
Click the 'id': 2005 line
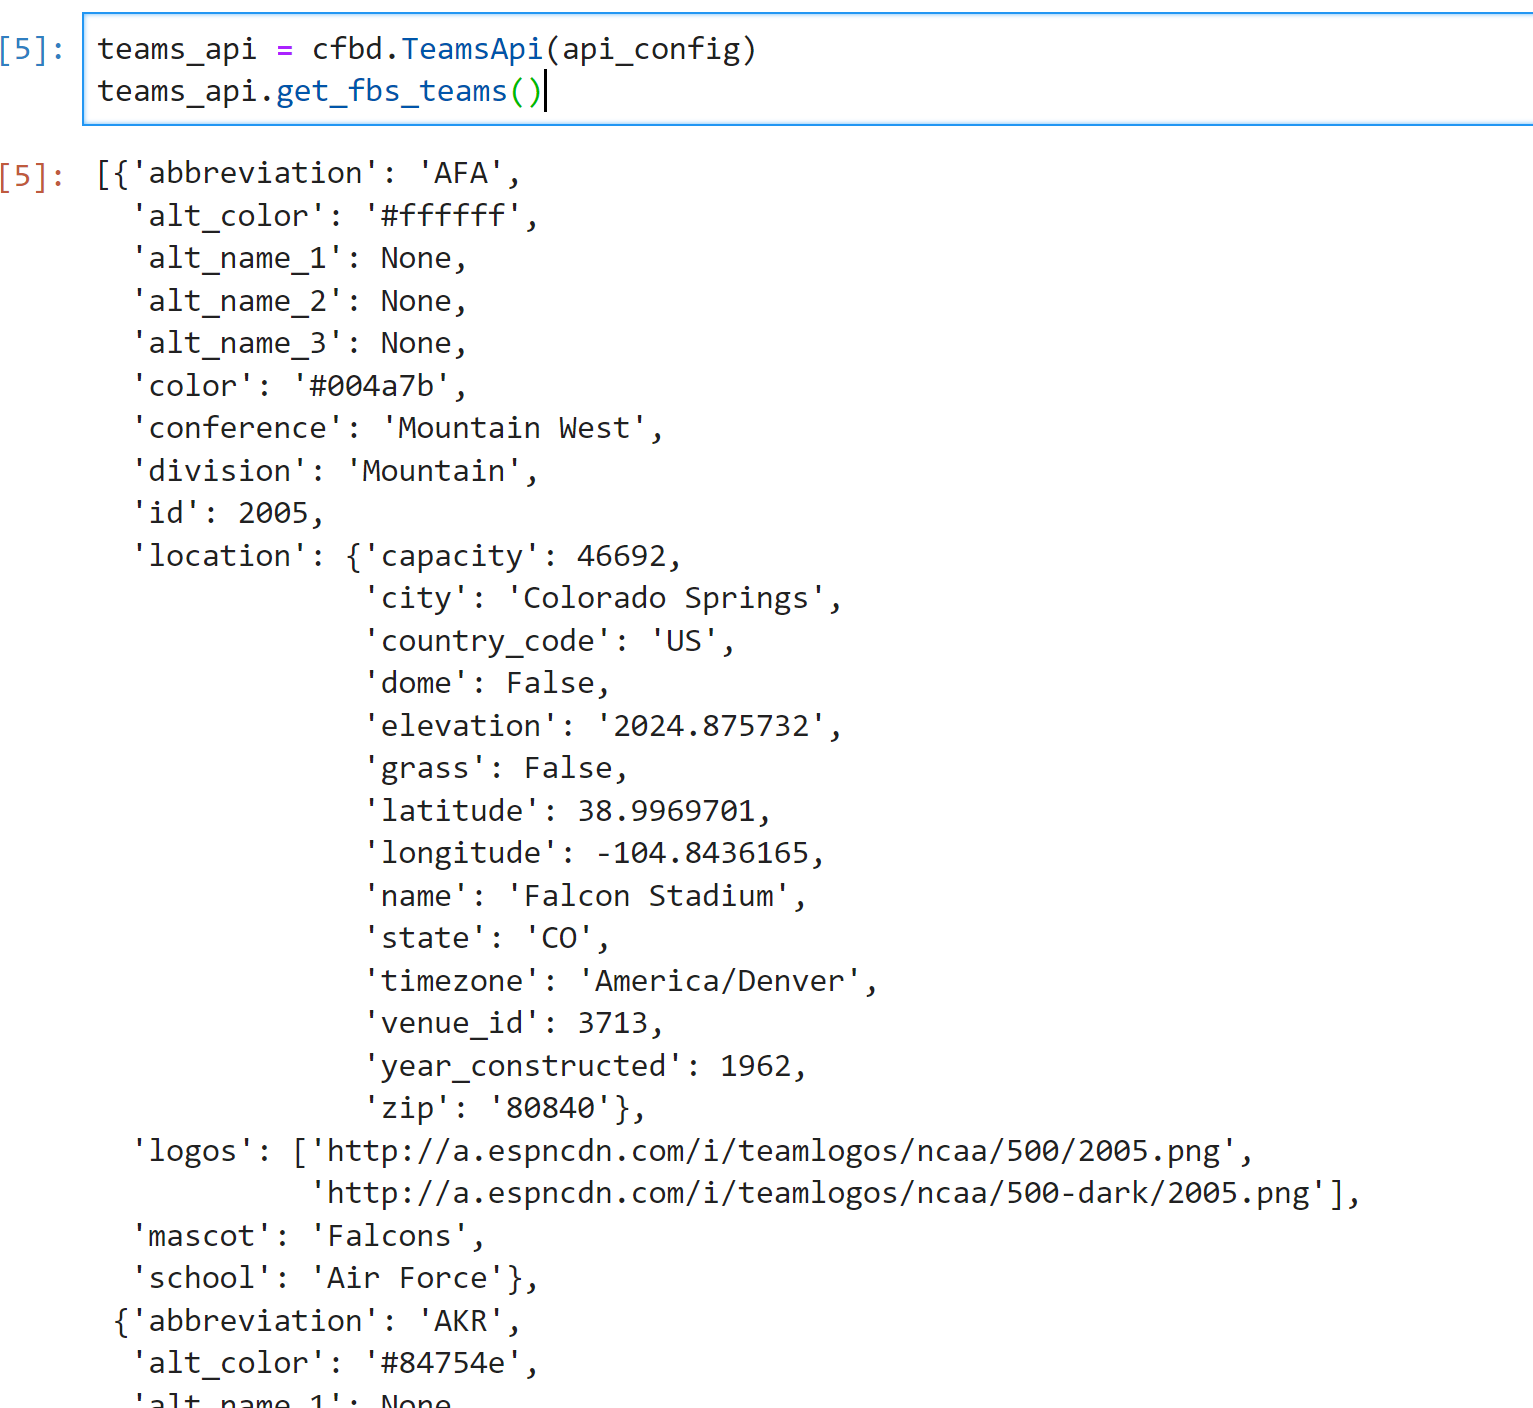coord(229,513)
